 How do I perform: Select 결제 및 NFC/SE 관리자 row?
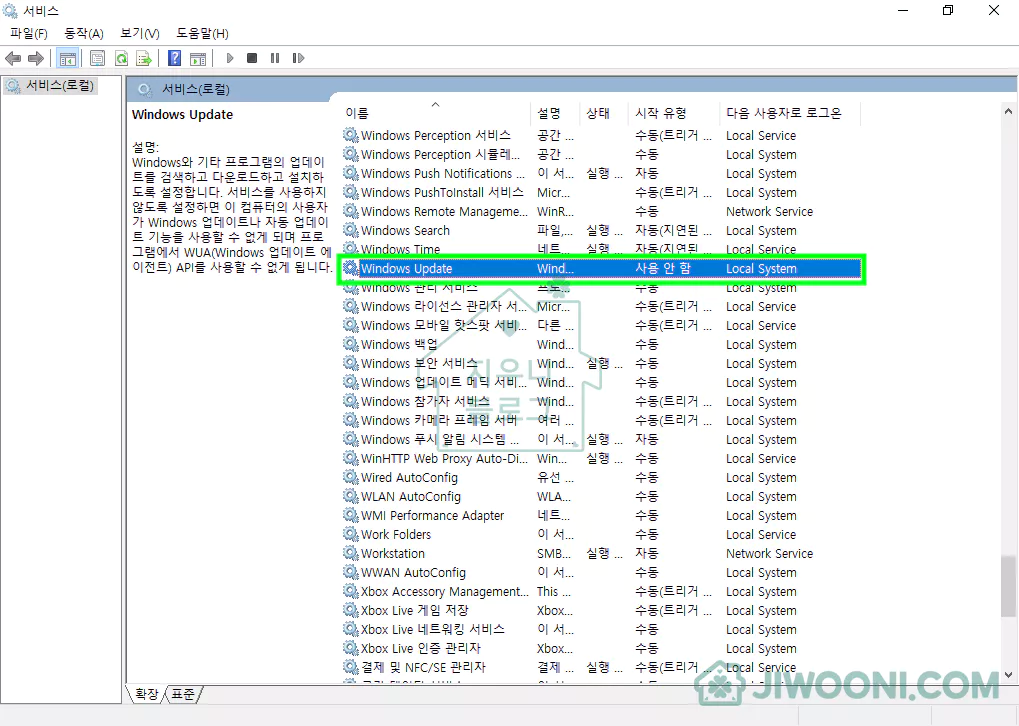tap(601, 668)
